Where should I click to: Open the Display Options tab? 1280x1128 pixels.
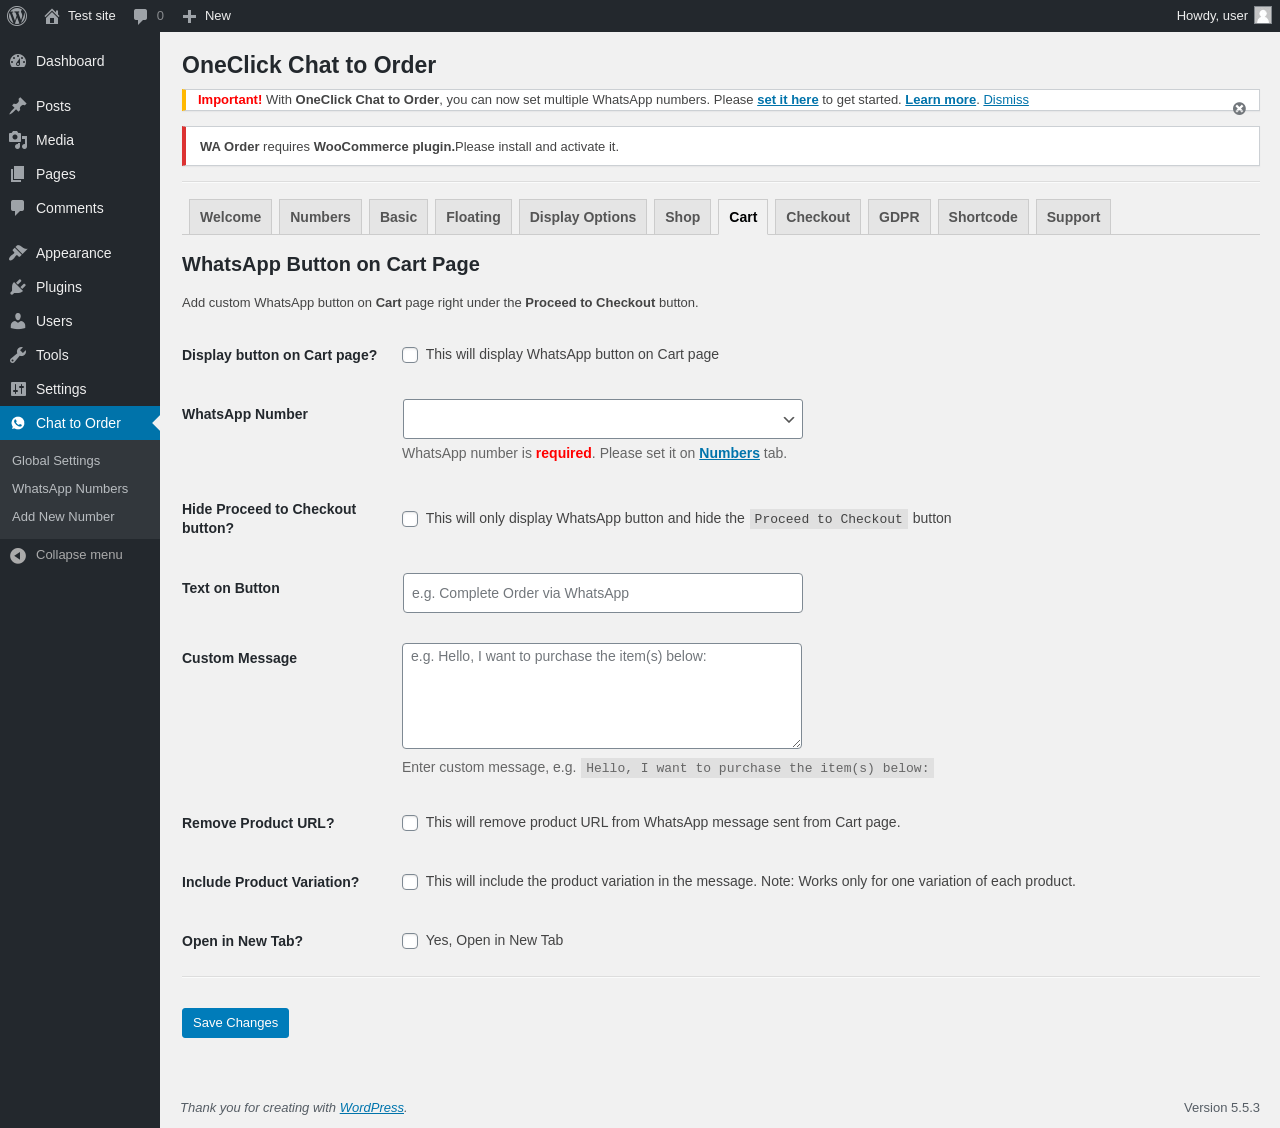click(583, 217)
